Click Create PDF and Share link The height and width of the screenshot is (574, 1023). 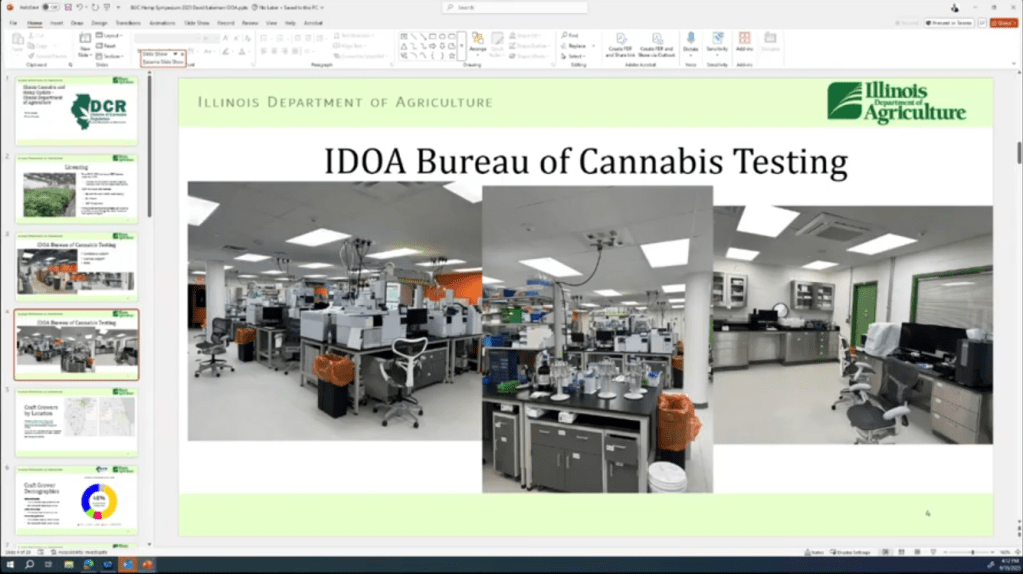620,44
